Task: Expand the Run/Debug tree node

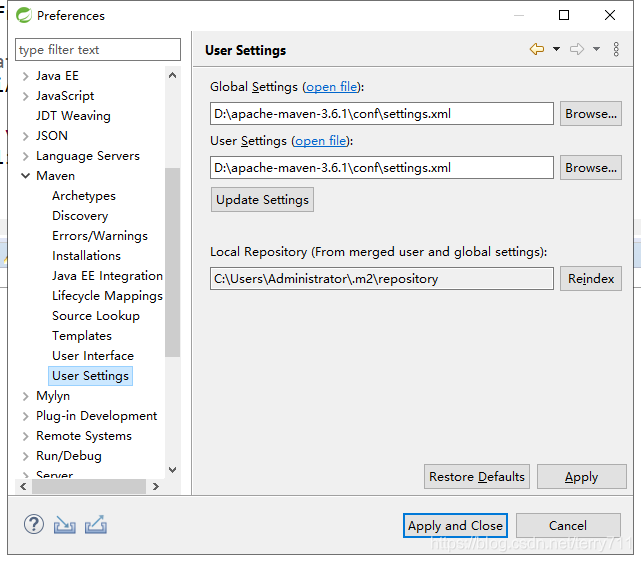Action: tap(26, 456)
